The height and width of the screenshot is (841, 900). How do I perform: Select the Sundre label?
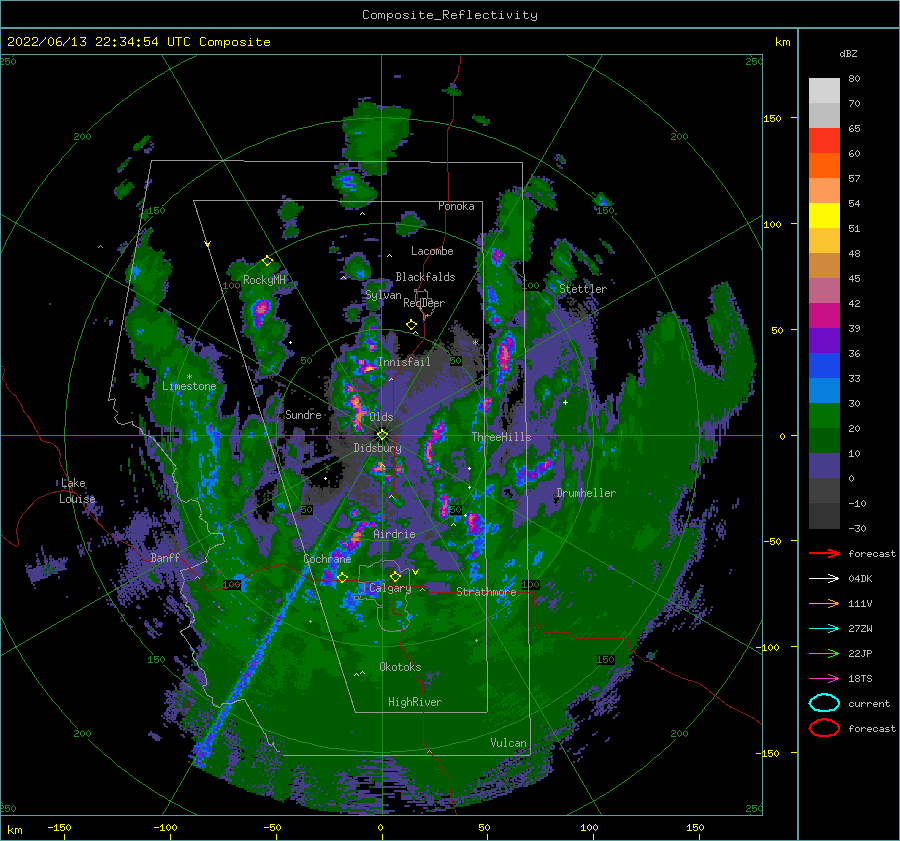pyautogui.click(x=303, y=414)
